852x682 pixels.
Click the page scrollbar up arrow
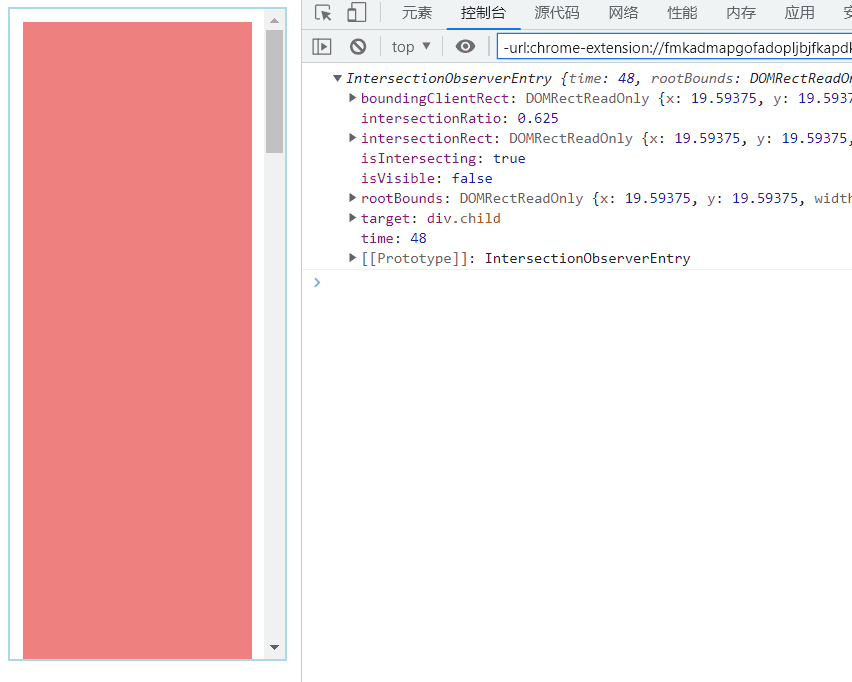(274, 21)
